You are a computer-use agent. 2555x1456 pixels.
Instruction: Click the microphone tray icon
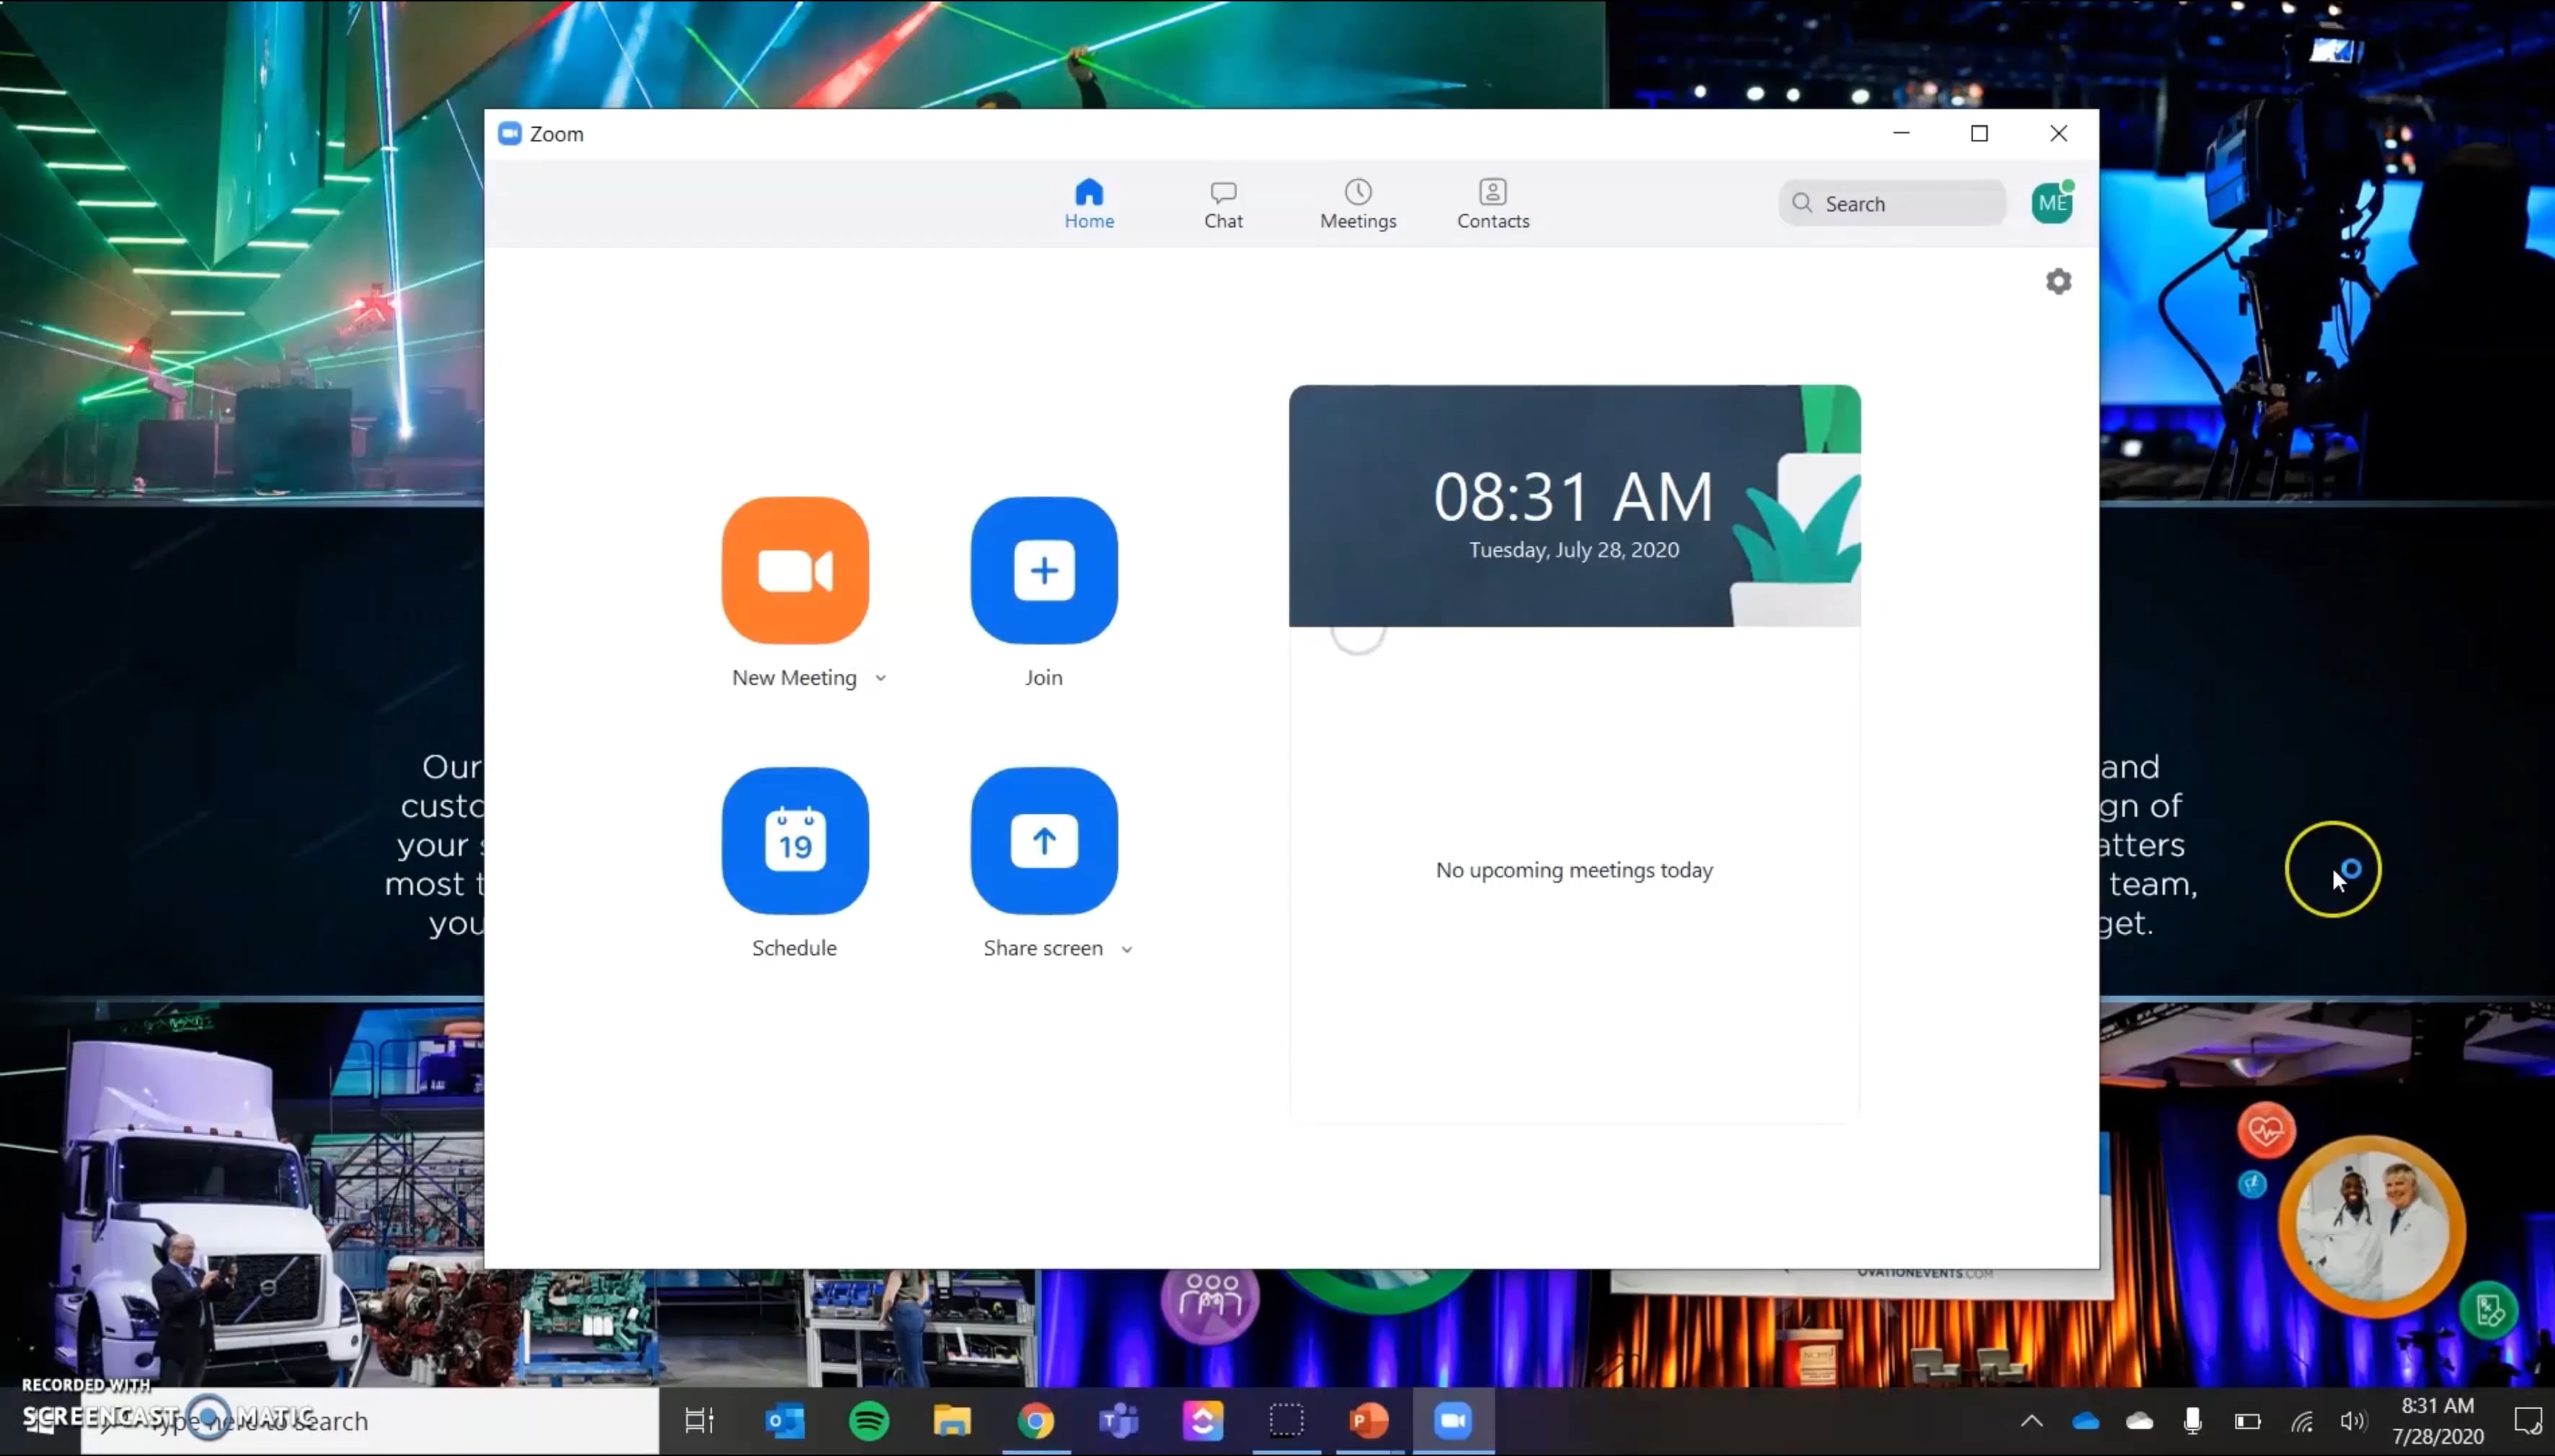(2192, 1421)
